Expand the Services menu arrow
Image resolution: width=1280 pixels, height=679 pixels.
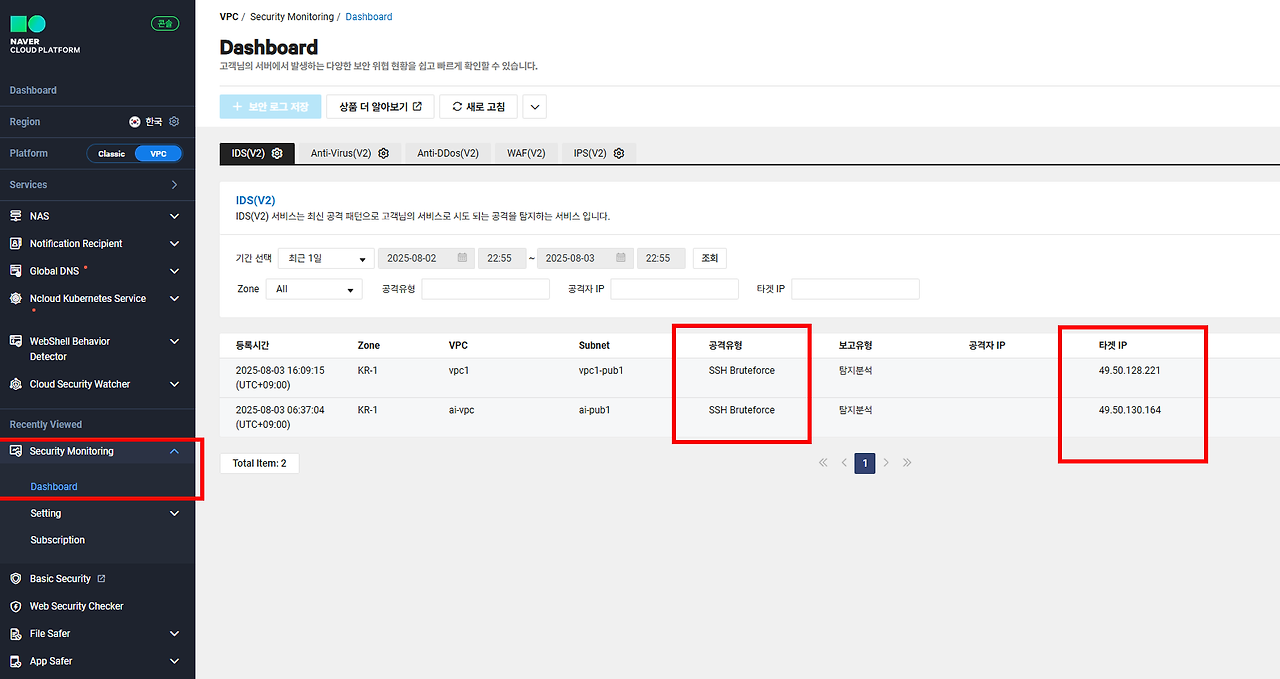coord(174,185)
